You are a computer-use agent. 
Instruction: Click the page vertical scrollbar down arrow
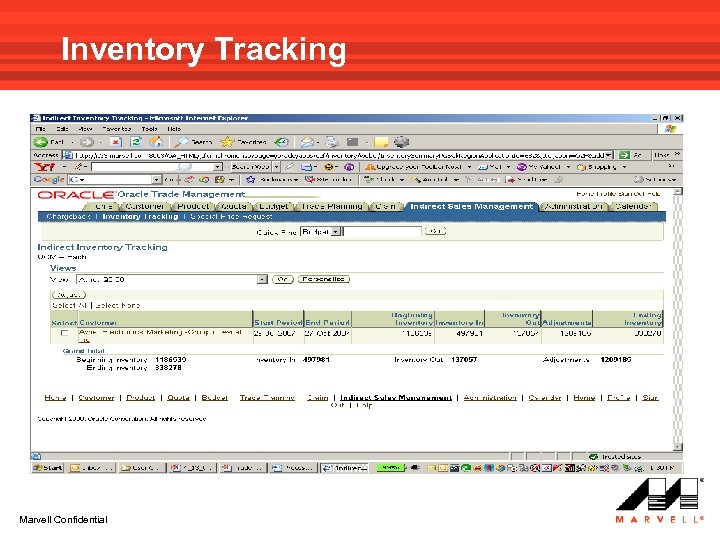pyautogui.click(x=678, y=446)
